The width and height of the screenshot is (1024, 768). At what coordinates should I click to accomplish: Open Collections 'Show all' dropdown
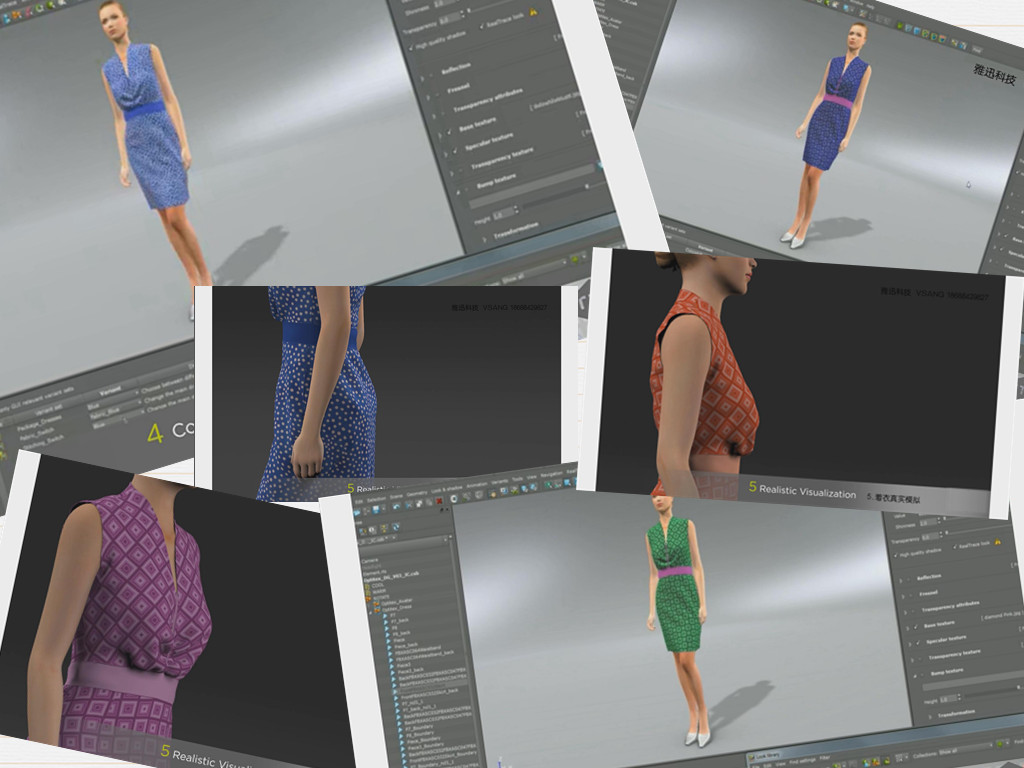(x=965, y=749)
